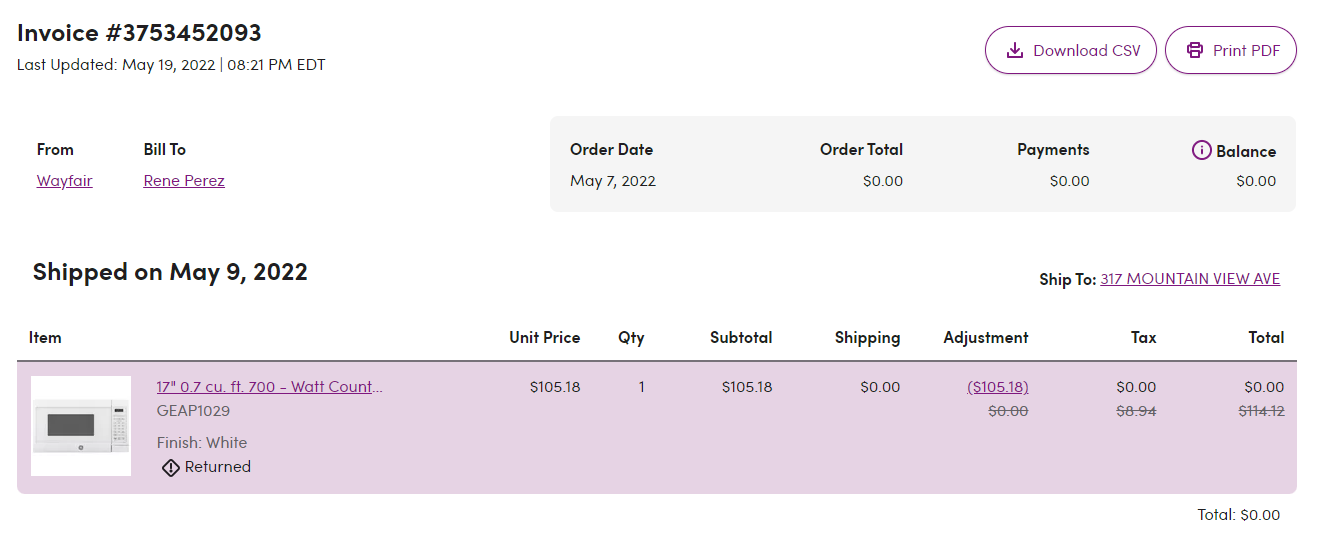Click the microwave product thumbnail
The image size is (1321, 541).
click(81, 426)
